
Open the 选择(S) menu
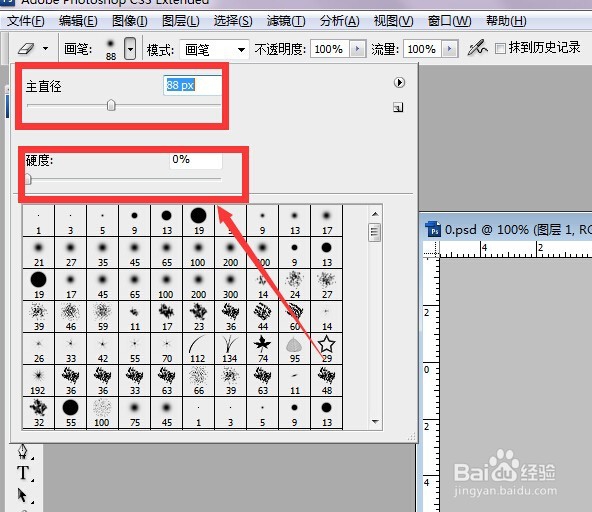(x=233, y=21)
